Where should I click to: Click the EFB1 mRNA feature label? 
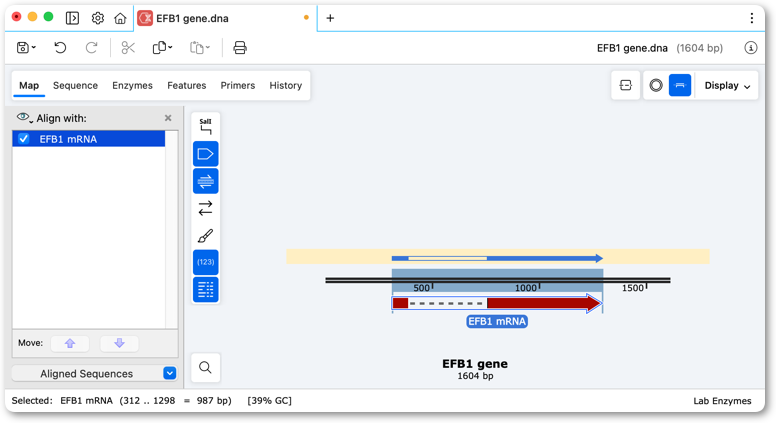(x=497, y=322)
